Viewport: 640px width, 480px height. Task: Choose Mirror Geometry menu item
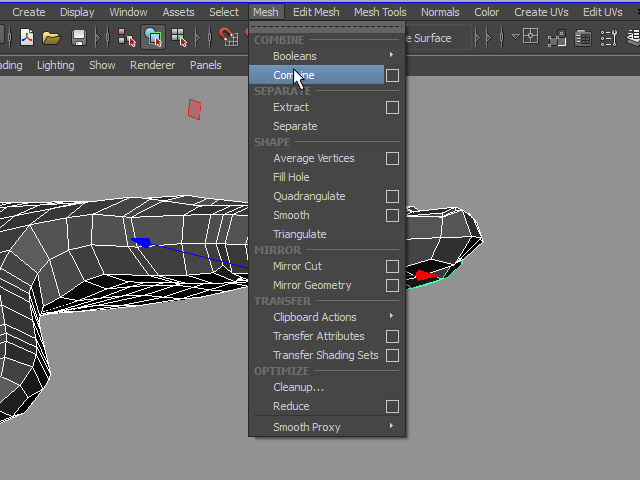click(x=312, y=285)
